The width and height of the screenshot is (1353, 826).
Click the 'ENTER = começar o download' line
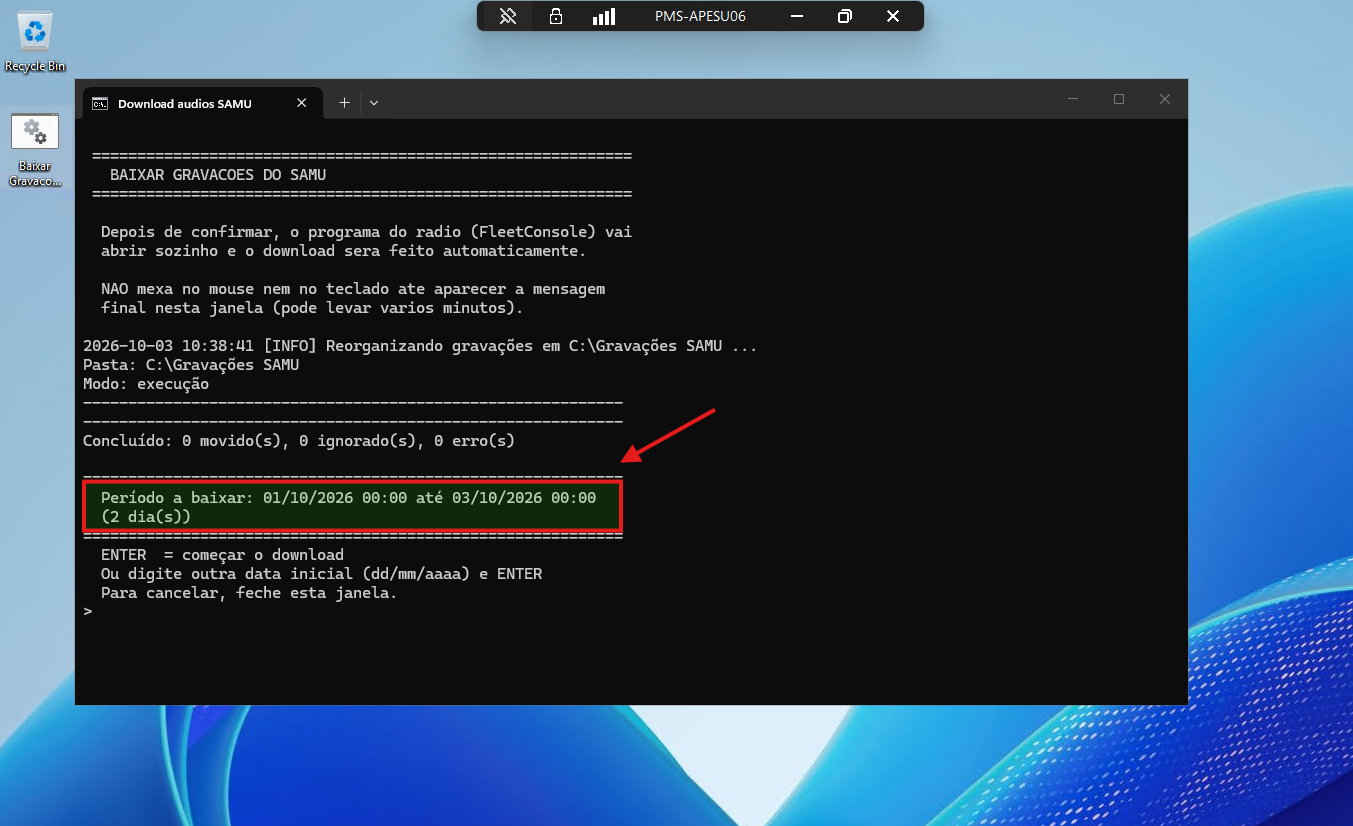(x=222, y=554)
